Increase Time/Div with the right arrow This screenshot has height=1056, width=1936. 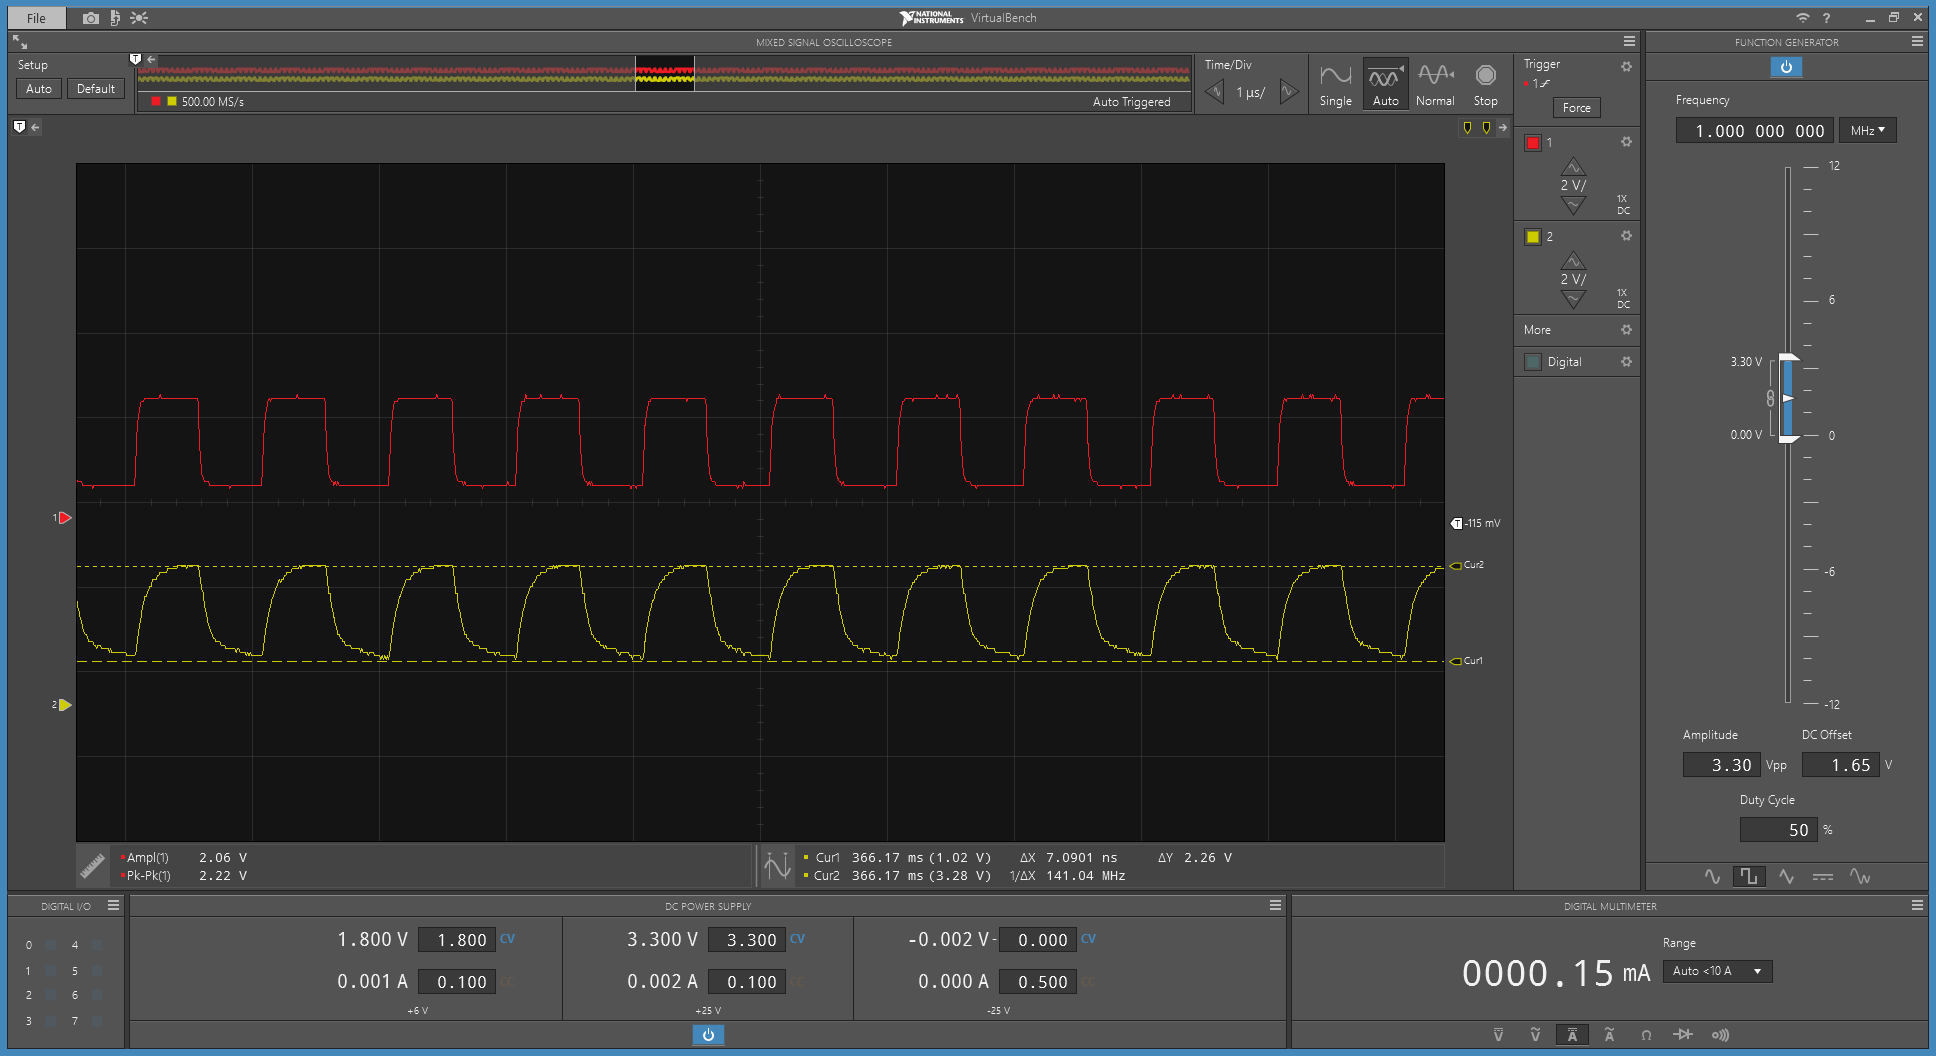point(1289,92)
